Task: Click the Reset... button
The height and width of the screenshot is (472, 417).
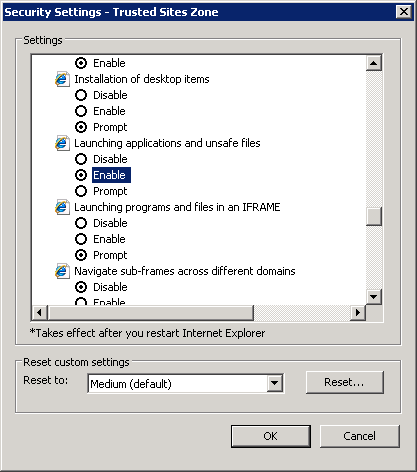Action: tap(345, 382)
